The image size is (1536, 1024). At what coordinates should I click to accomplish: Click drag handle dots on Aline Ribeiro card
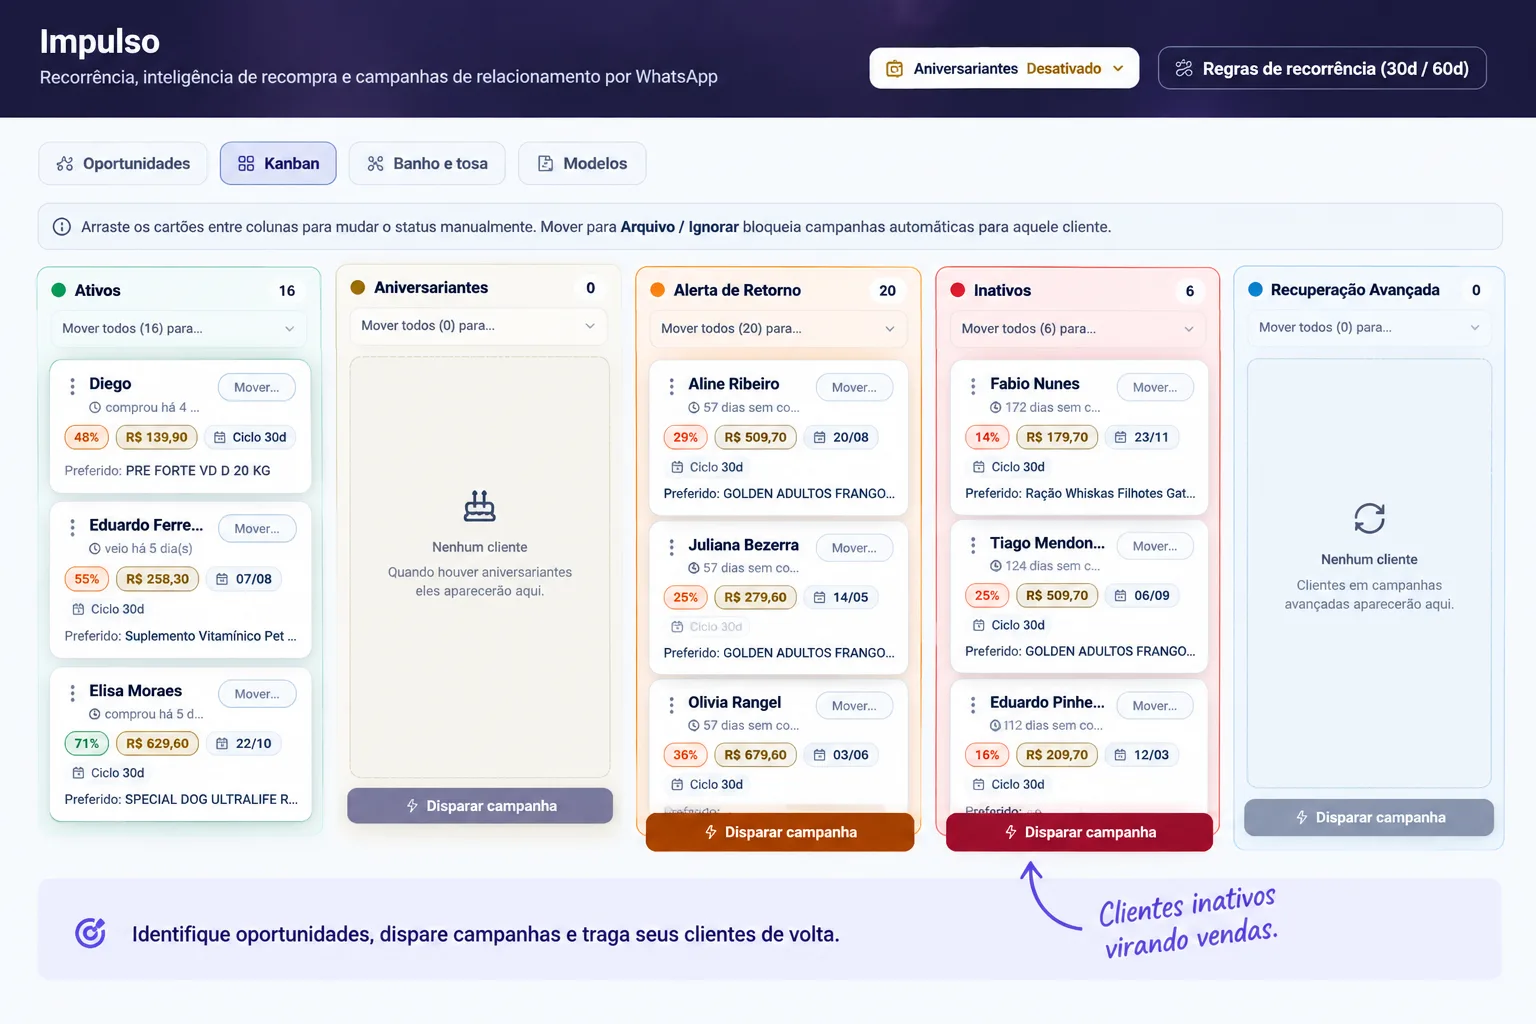[671, 386]
